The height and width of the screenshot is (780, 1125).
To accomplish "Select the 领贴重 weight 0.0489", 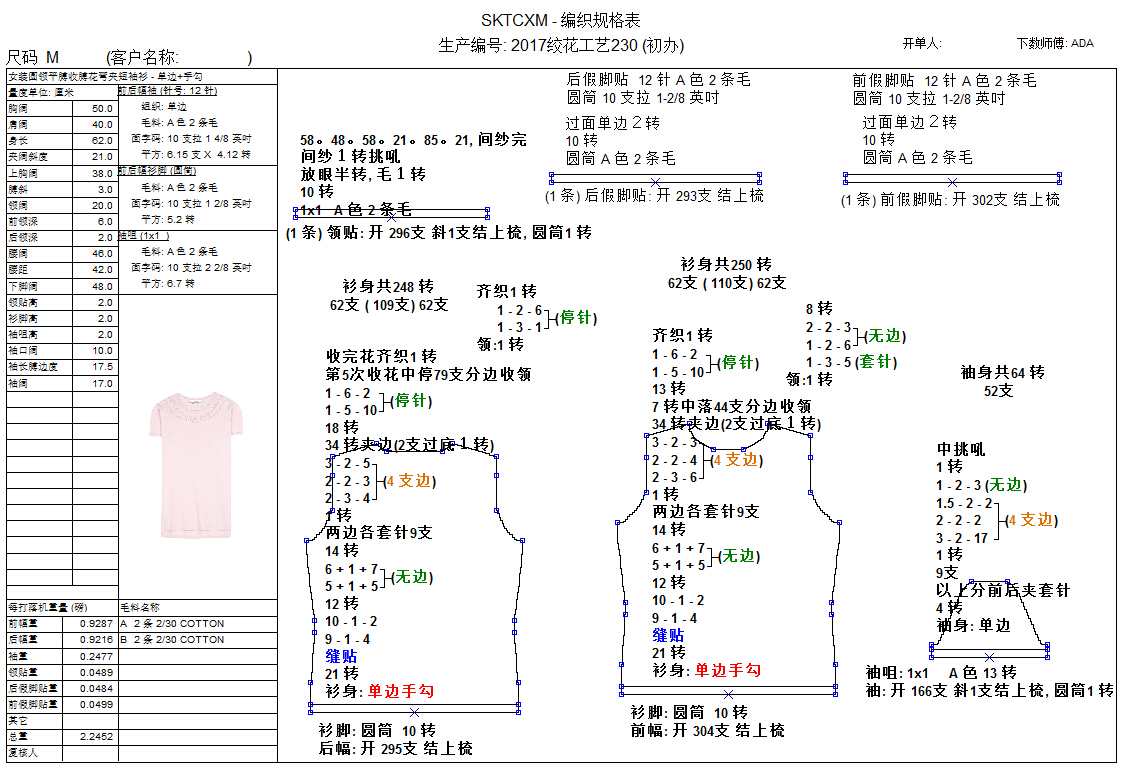I will (x=96, y=672).
